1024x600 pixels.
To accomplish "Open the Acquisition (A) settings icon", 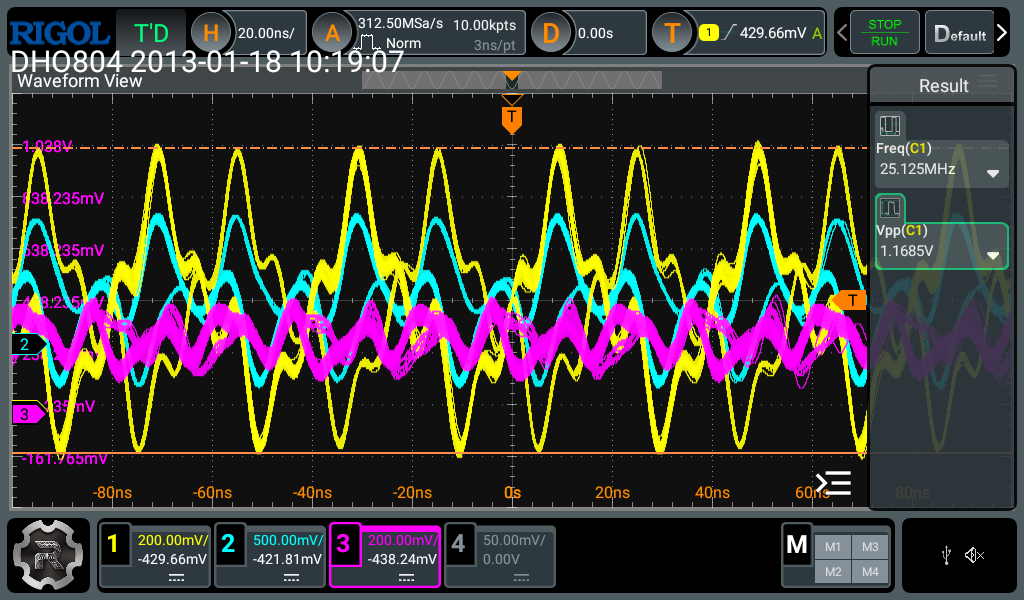I will tap(331, 33).
